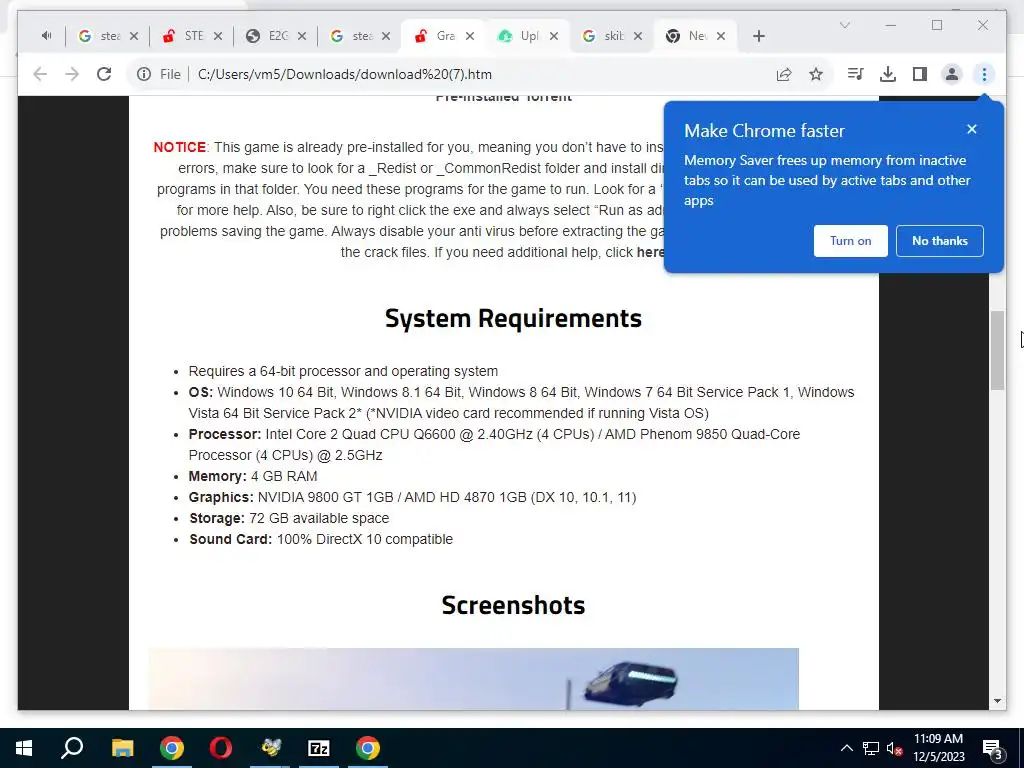
Task: Close the 'skib' tab
Action: tap(638, 36)
